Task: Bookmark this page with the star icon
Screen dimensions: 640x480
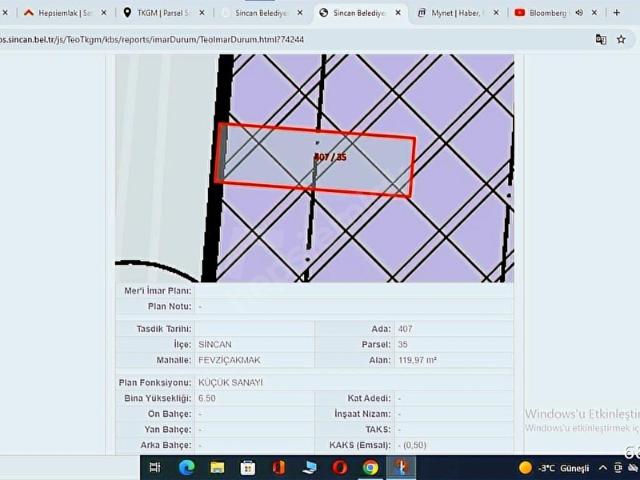Action: tap(621, 39)
